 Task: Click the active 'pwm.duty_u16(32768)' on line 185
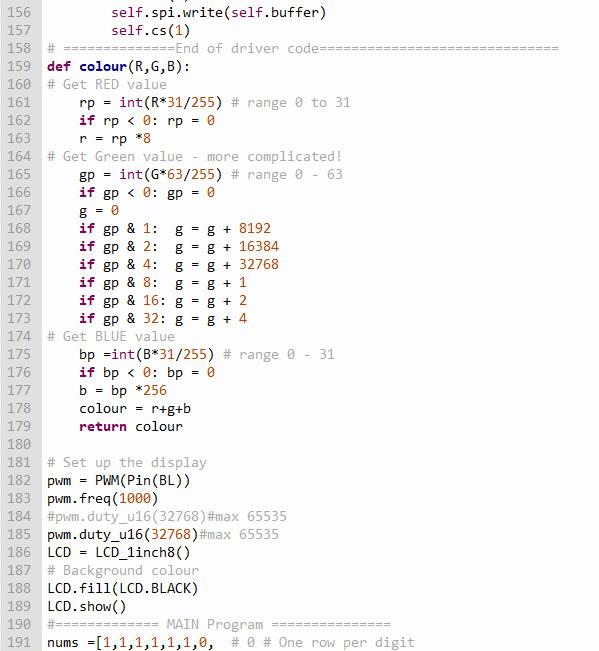123,535
